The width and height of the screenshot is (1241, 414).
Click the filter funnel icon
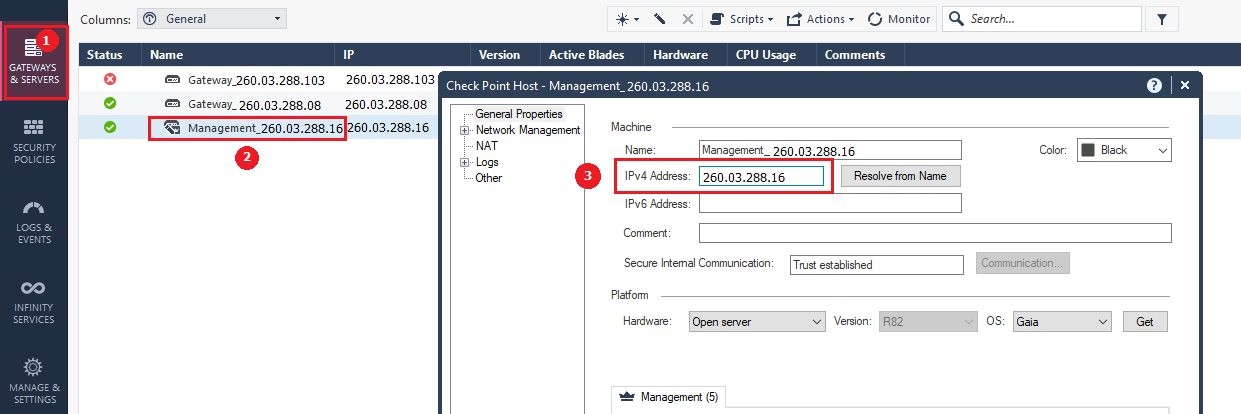[x=1161, y=19]
